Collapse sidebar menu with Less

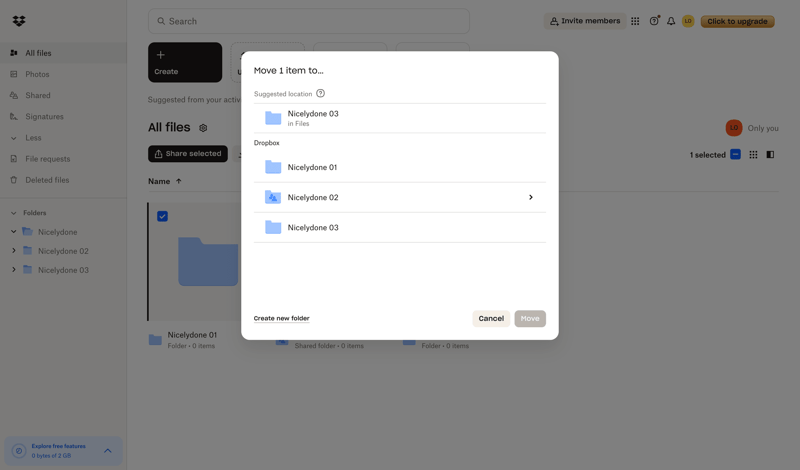click(x=33, y=138)
